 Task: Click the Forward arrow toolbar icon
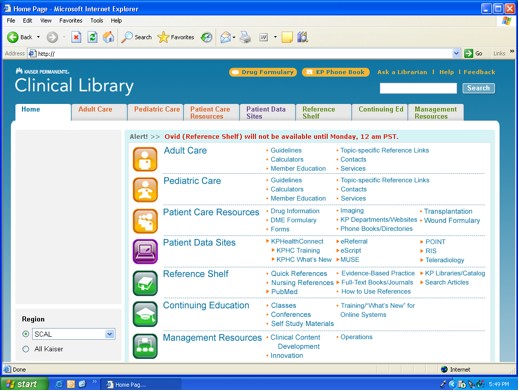coord(52,37)
